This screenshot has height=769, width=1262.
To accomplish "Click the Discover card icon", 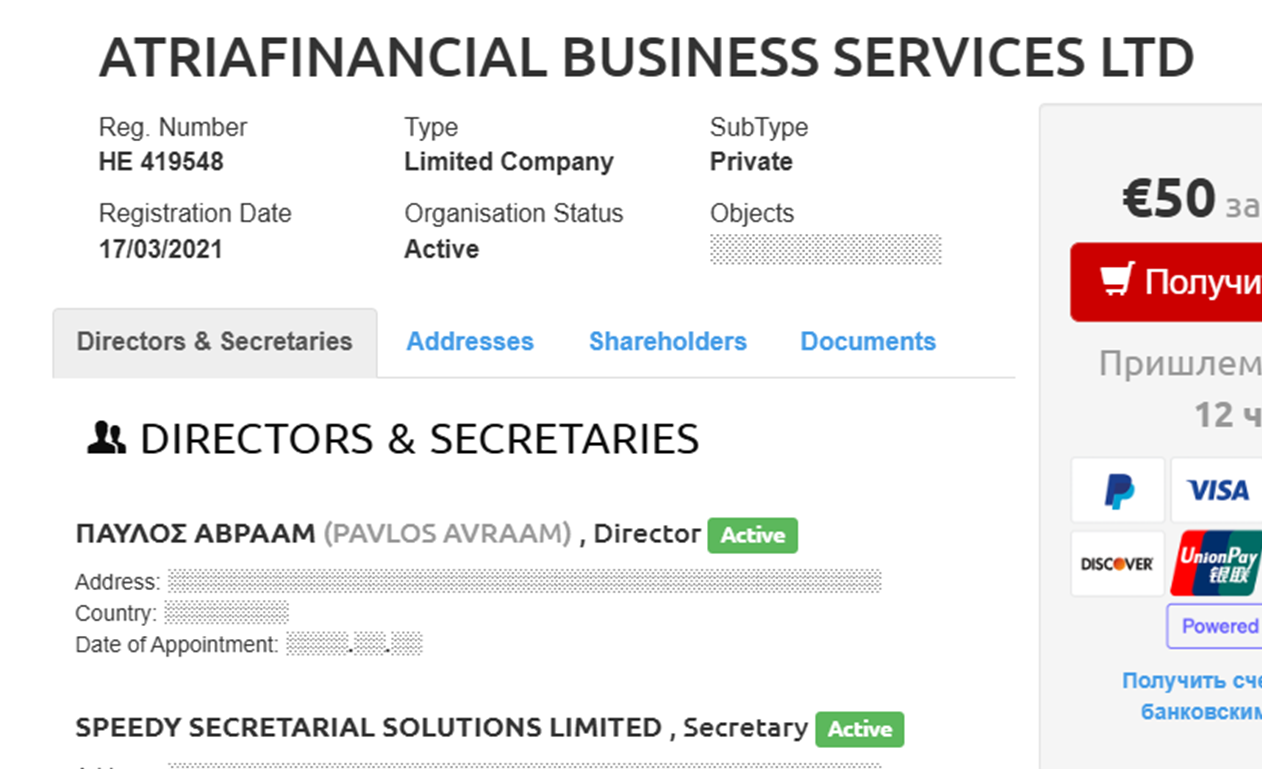I will [1117, 564].
